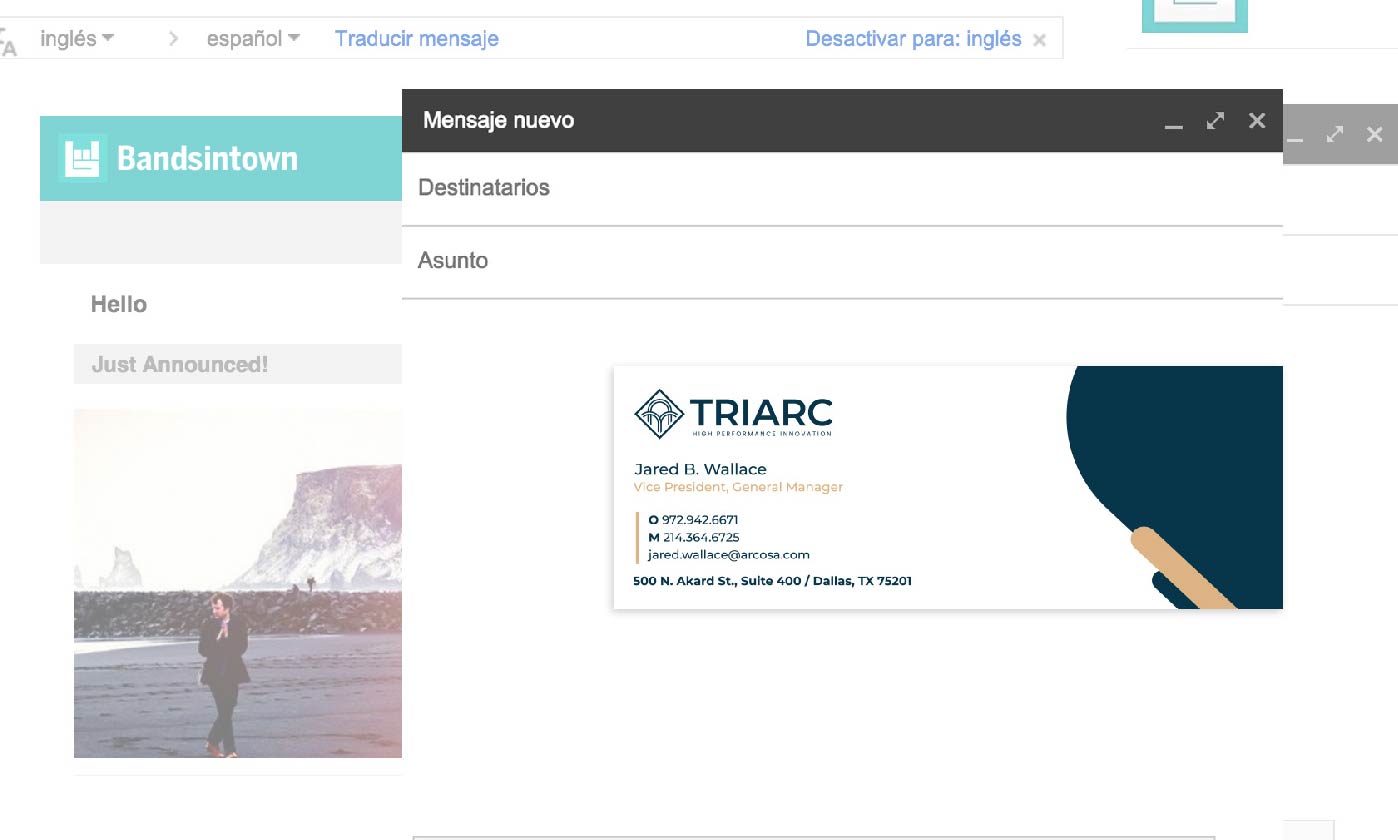Close the gray background compose window

click(x=1375, y=134)
